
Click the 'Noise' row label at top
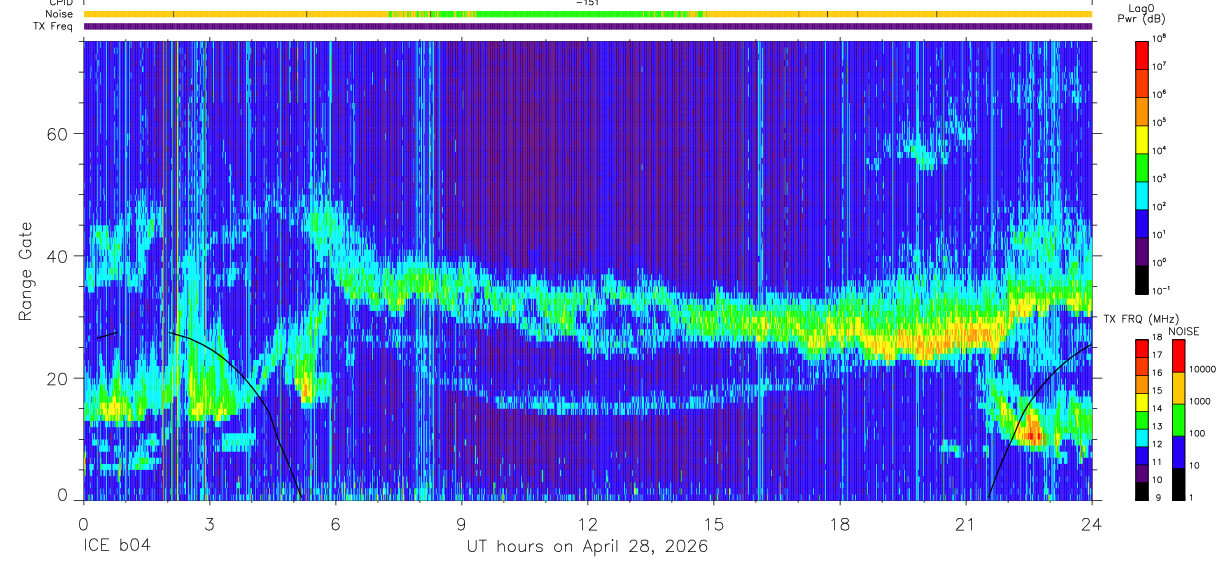[x=61, y=14]
